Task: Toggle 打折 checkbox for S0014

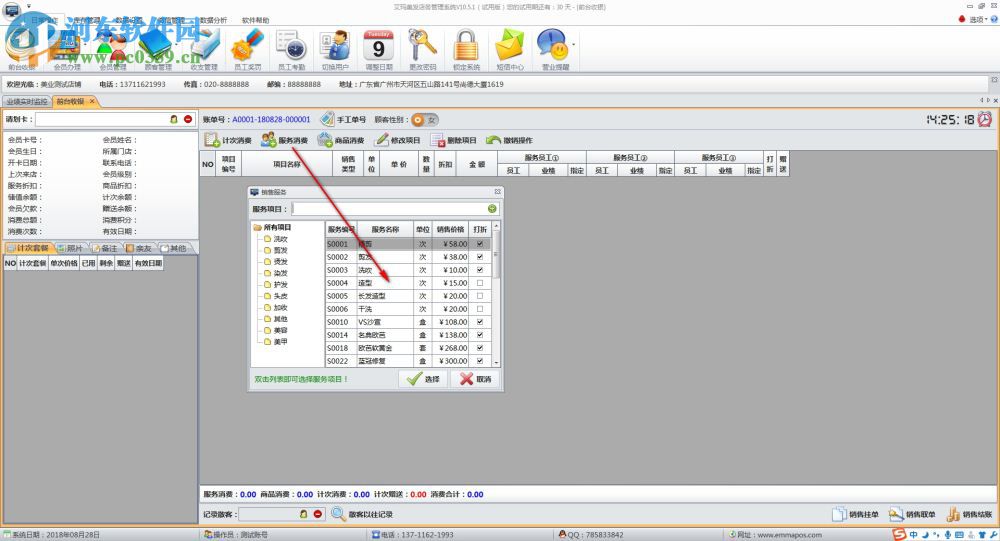Action: tap(480, 335)
